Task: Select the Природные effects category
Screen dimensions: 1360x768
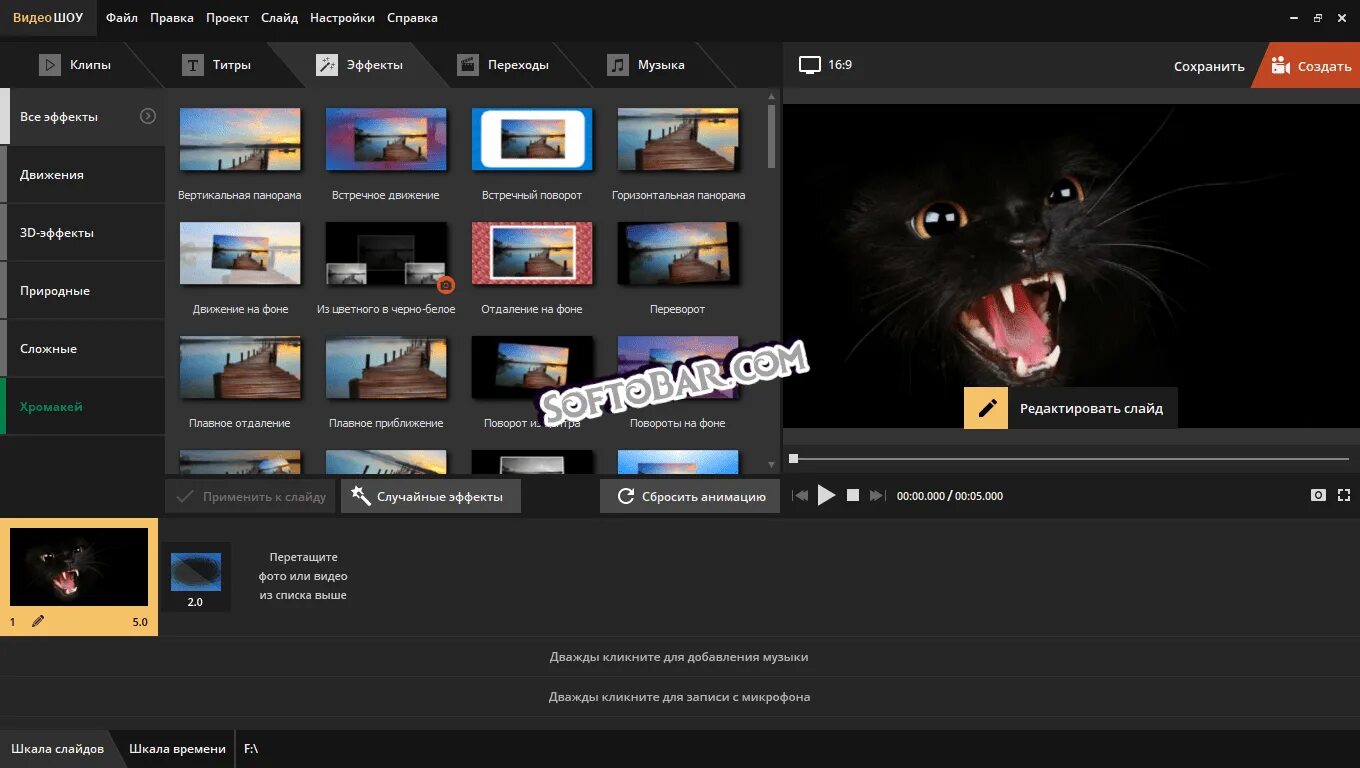Action: (83, 291)
